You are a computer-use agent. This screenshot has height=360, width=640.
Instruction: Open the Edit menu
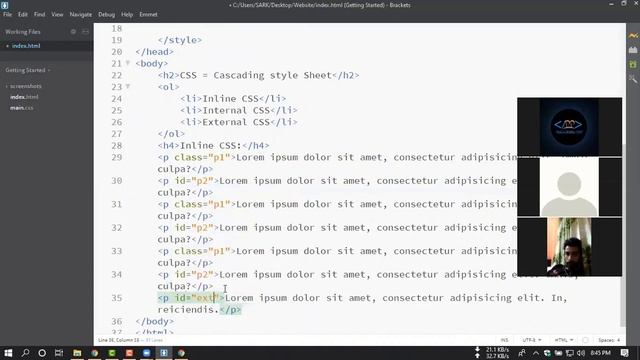click(22, 14)
